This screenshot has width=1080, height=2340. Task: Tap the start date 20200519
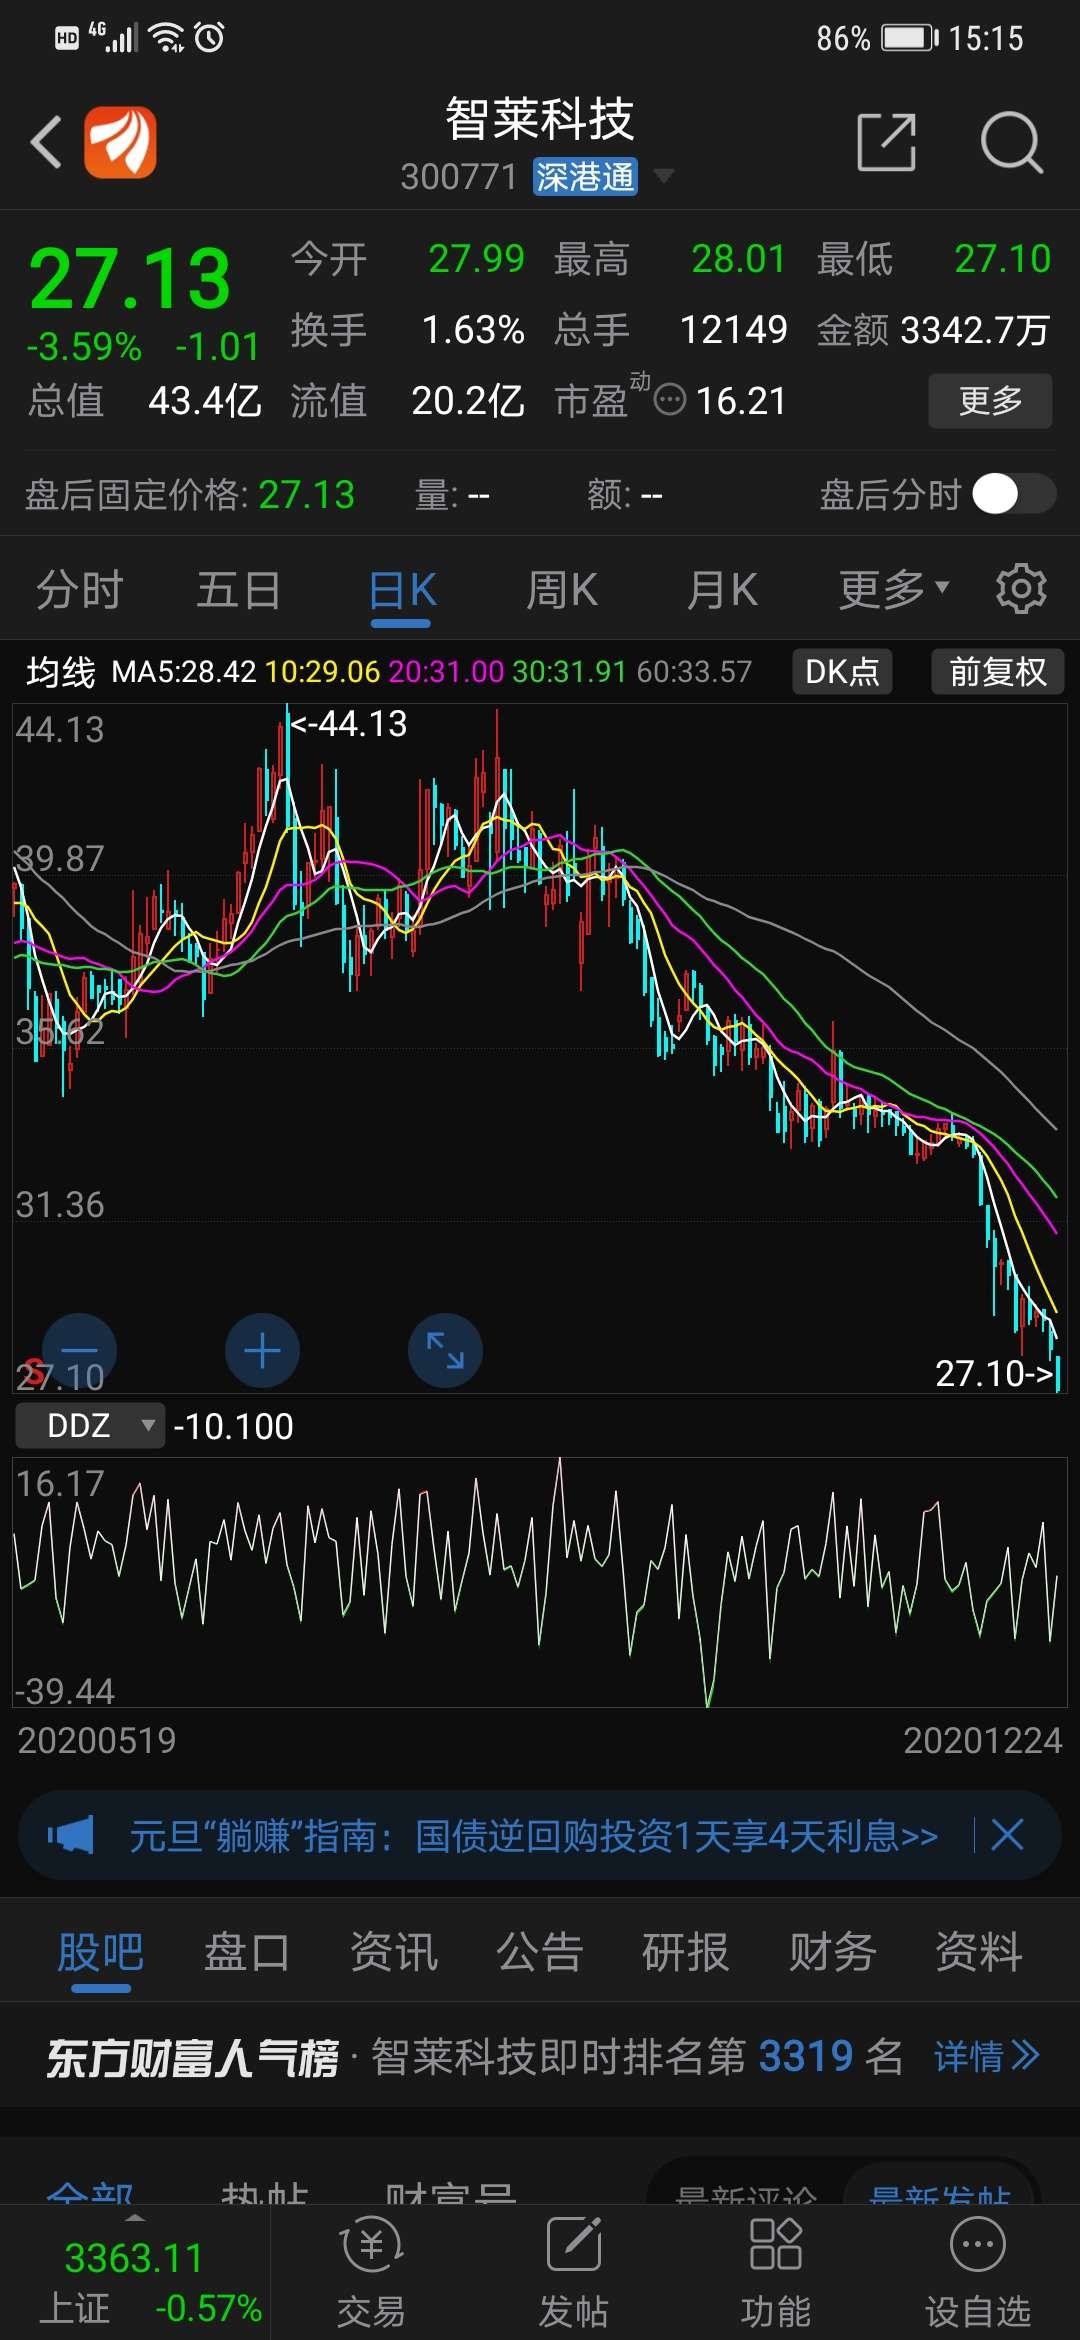(x=97, y=1740)
